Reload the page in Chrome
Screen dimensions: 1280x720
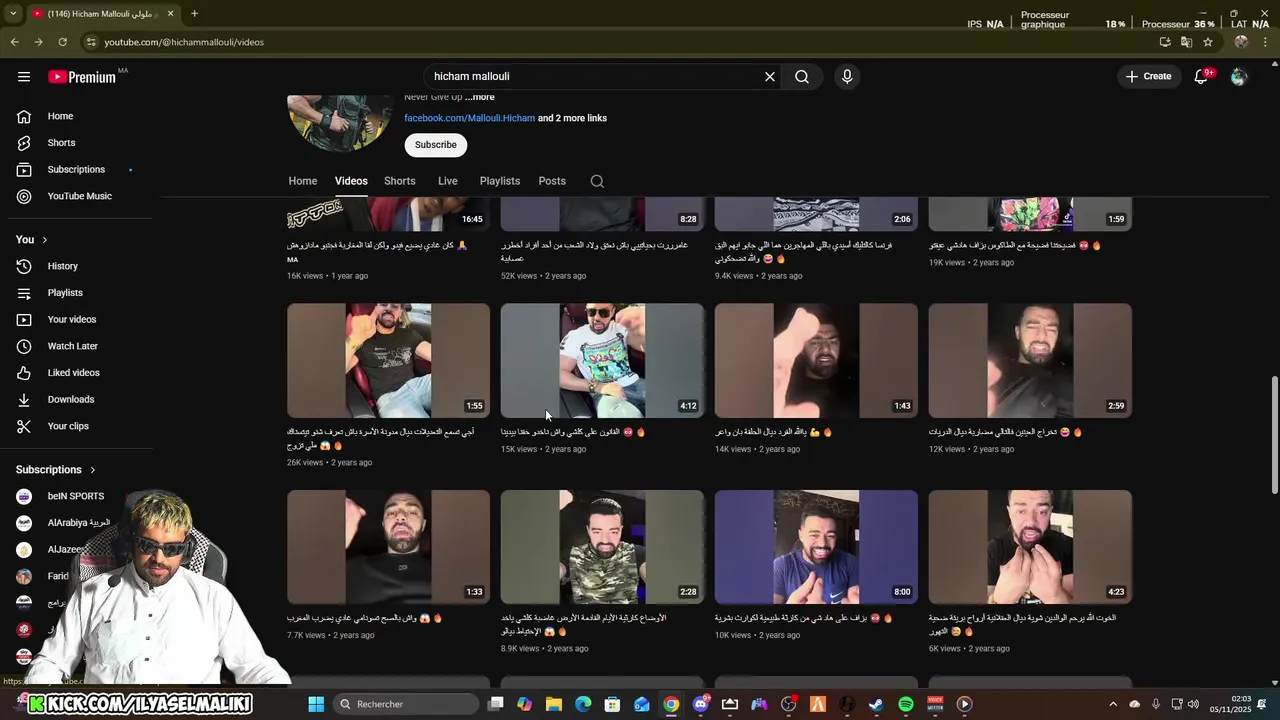[62, 42]
